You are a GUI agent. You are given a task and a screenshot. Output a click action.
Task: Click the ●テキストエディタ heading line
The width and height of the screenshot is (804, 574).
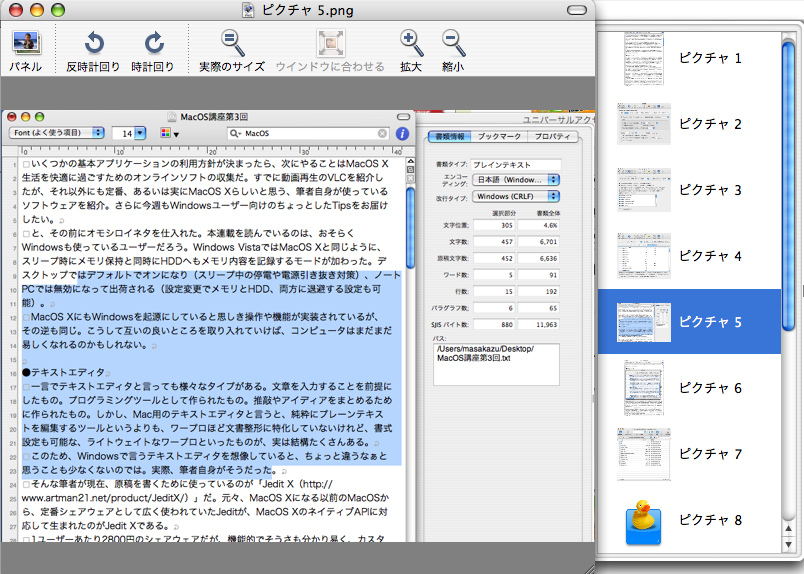point(63,372)
